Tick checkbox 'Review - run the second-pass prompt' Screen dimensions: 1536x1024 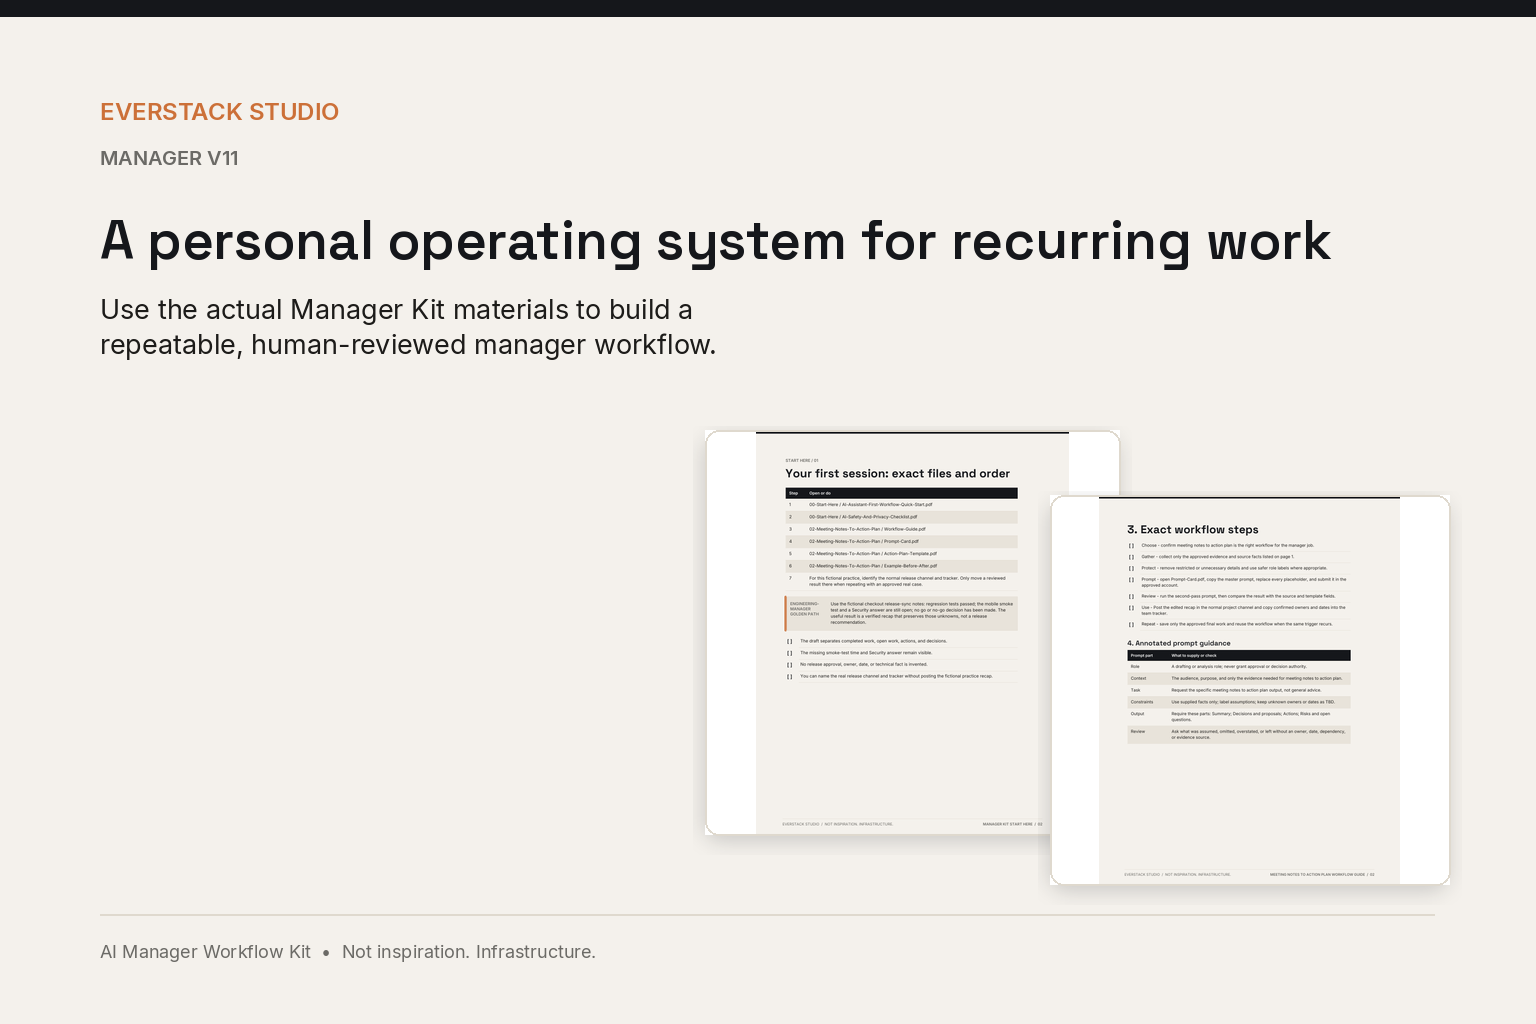1132,596
